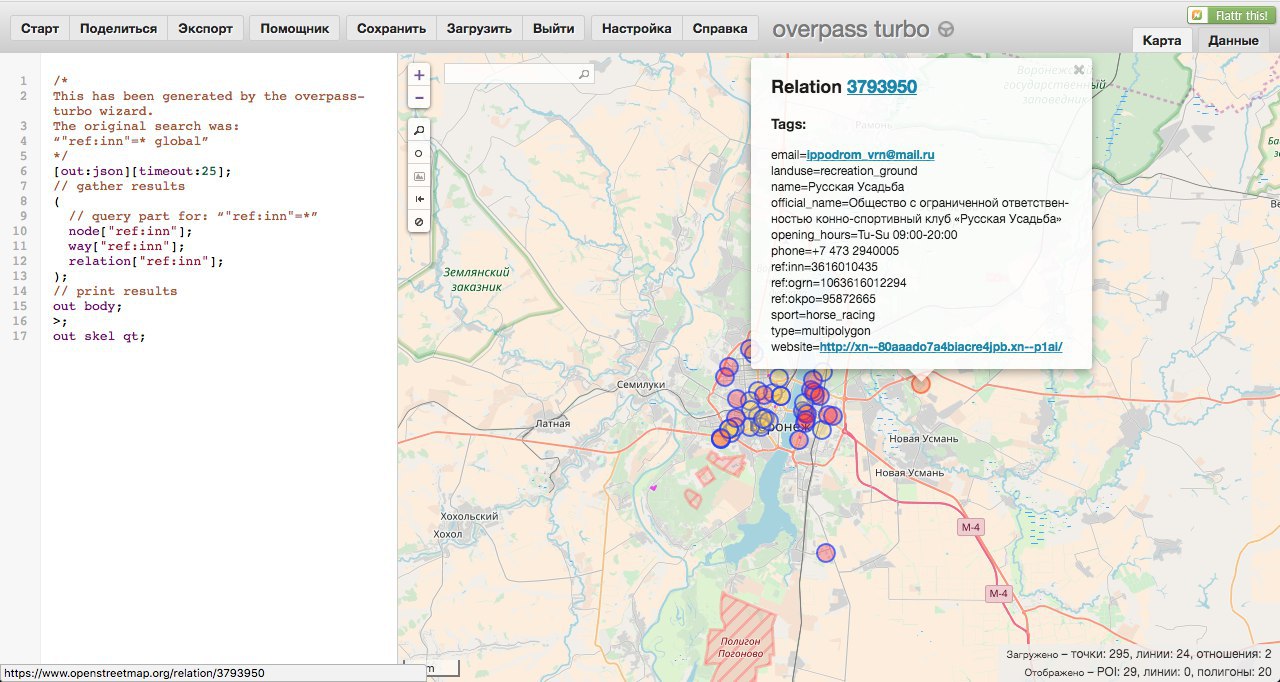1280x682 pixels.
Task: Click the Загружено loaded-data status line
Action: tap(1139, 654)
